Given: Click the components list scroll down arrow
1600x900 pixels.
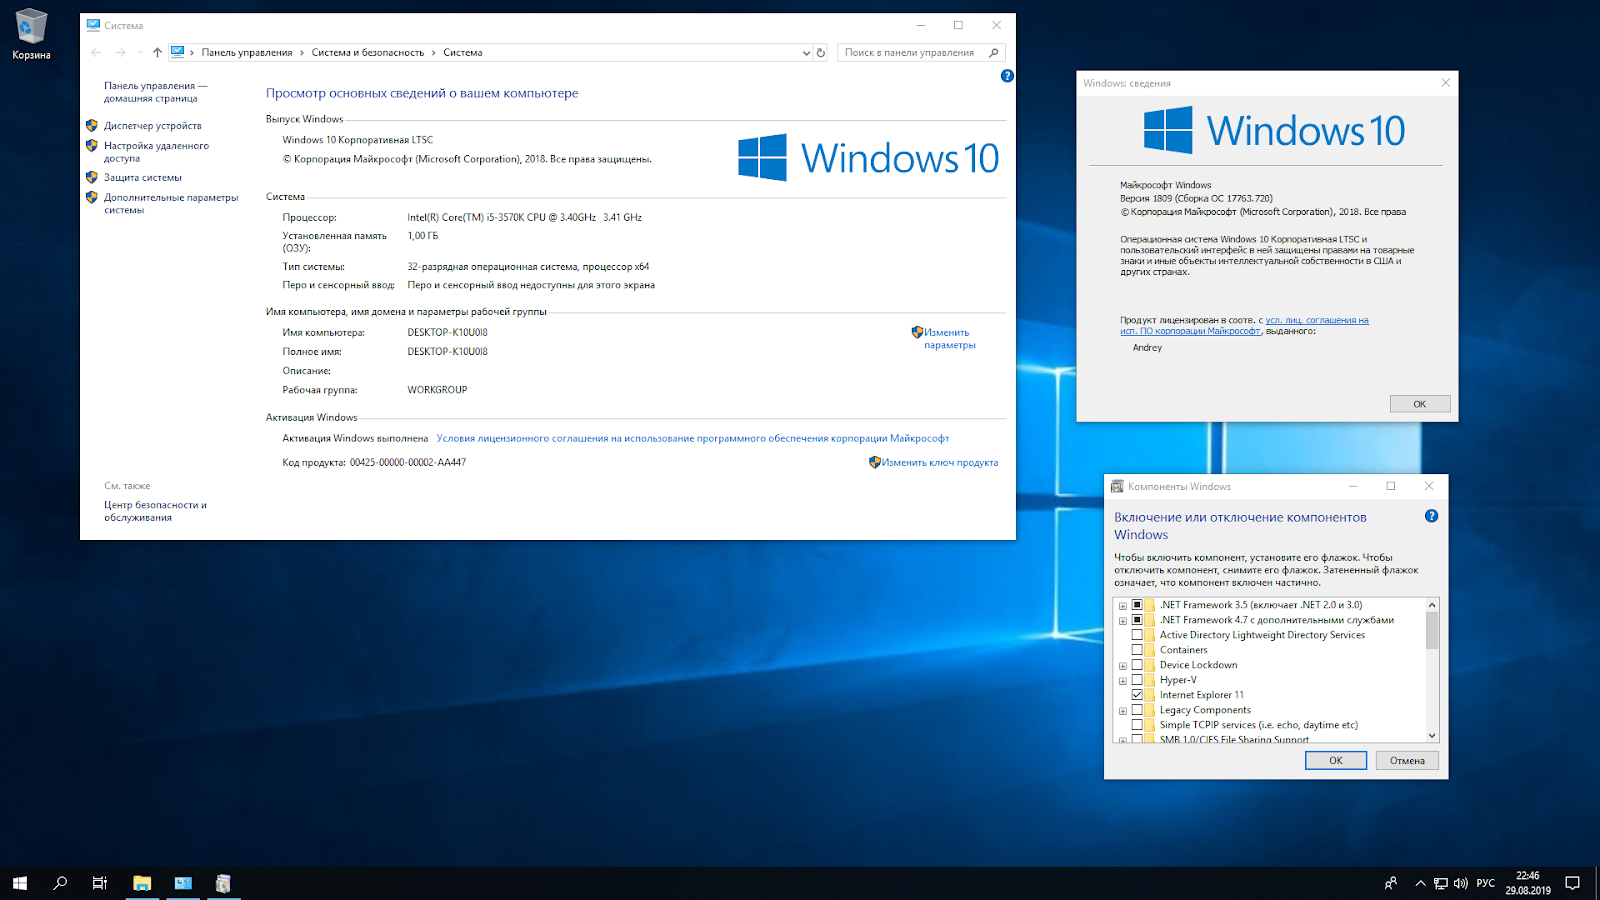Looking at the screenshot, I should tap(1432, 735).
